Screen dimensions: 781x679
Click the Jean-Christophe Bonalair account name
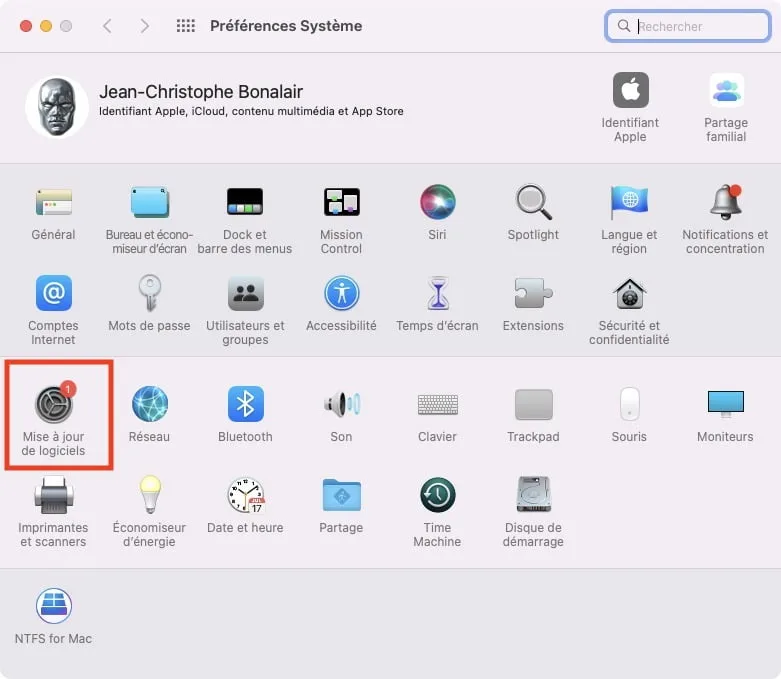(x=201, y=92)
